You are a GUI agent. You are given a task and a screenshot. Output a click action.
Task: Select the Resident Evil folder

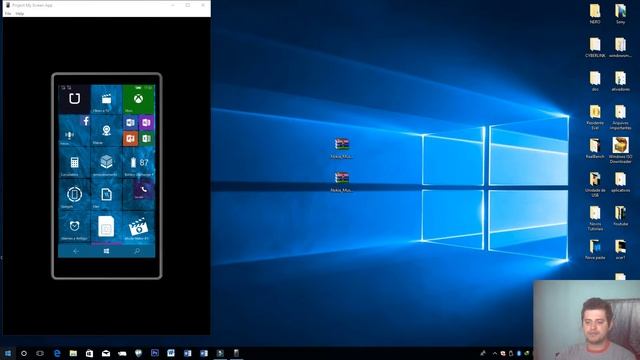point(595,117)
